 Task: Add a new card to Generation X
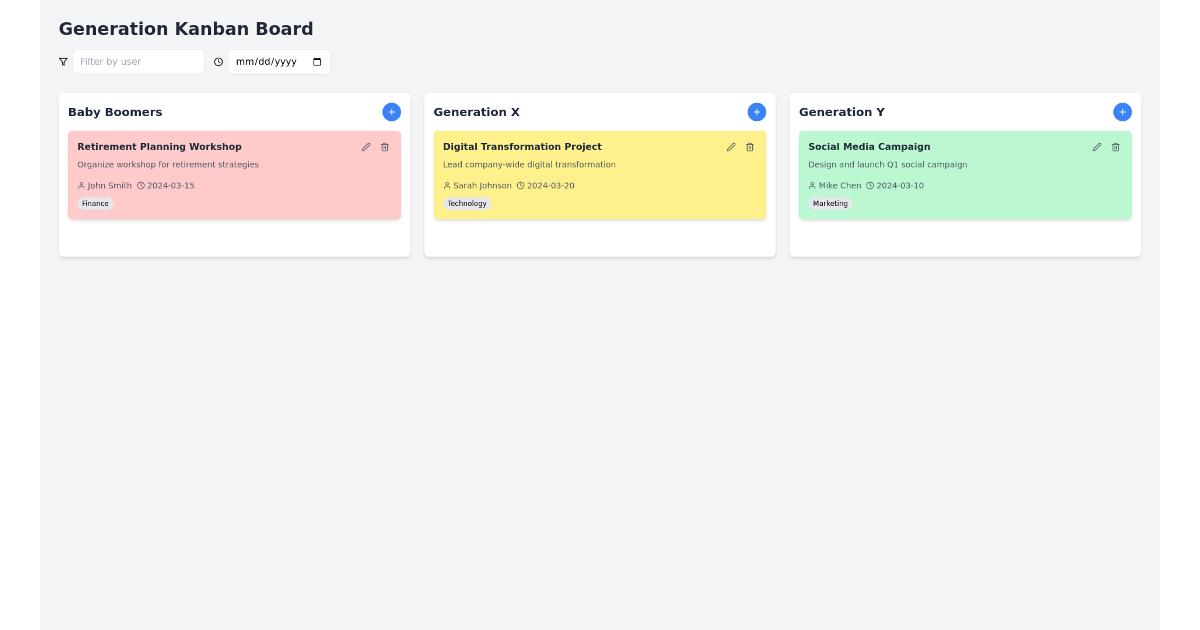pos(756,112)
